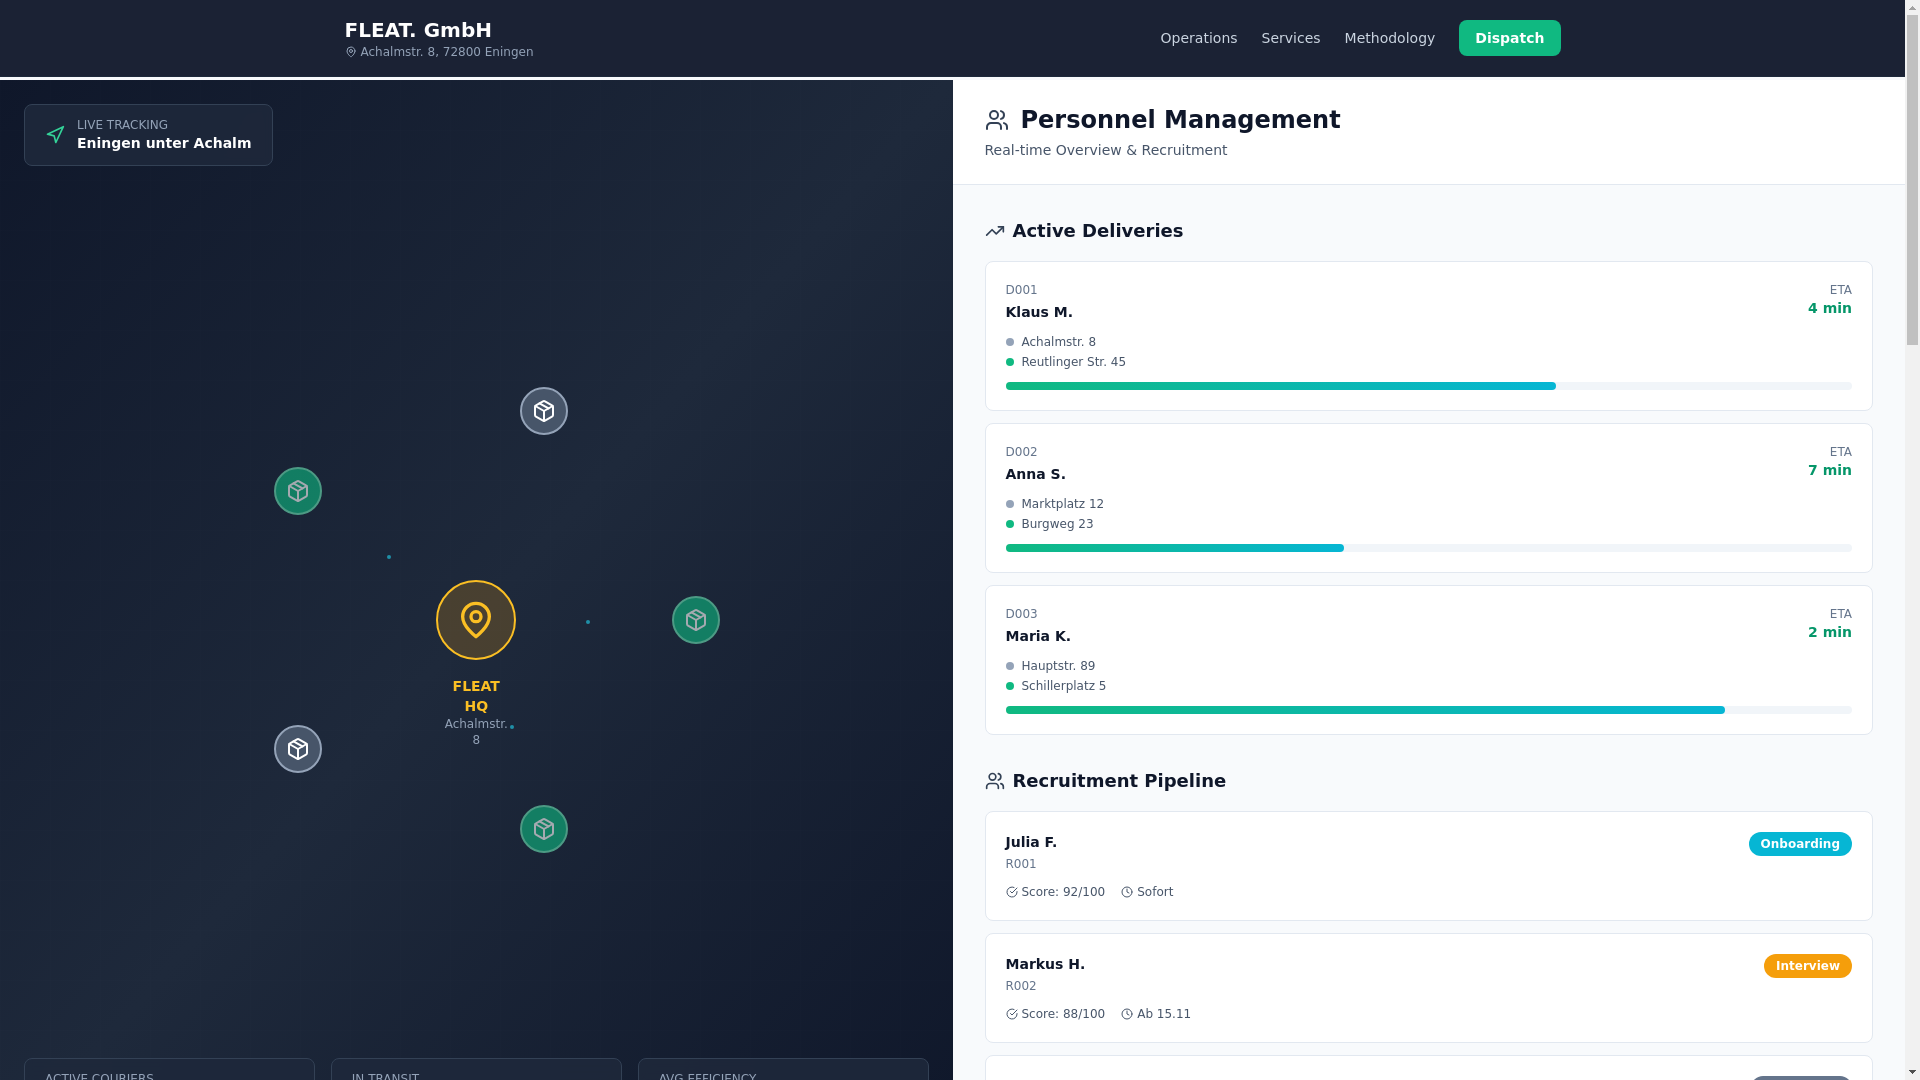Click the Active Deliveries trending arrow icon
The width and height of the screenshot is (1920, 1080).
click(x=995, y=231)
